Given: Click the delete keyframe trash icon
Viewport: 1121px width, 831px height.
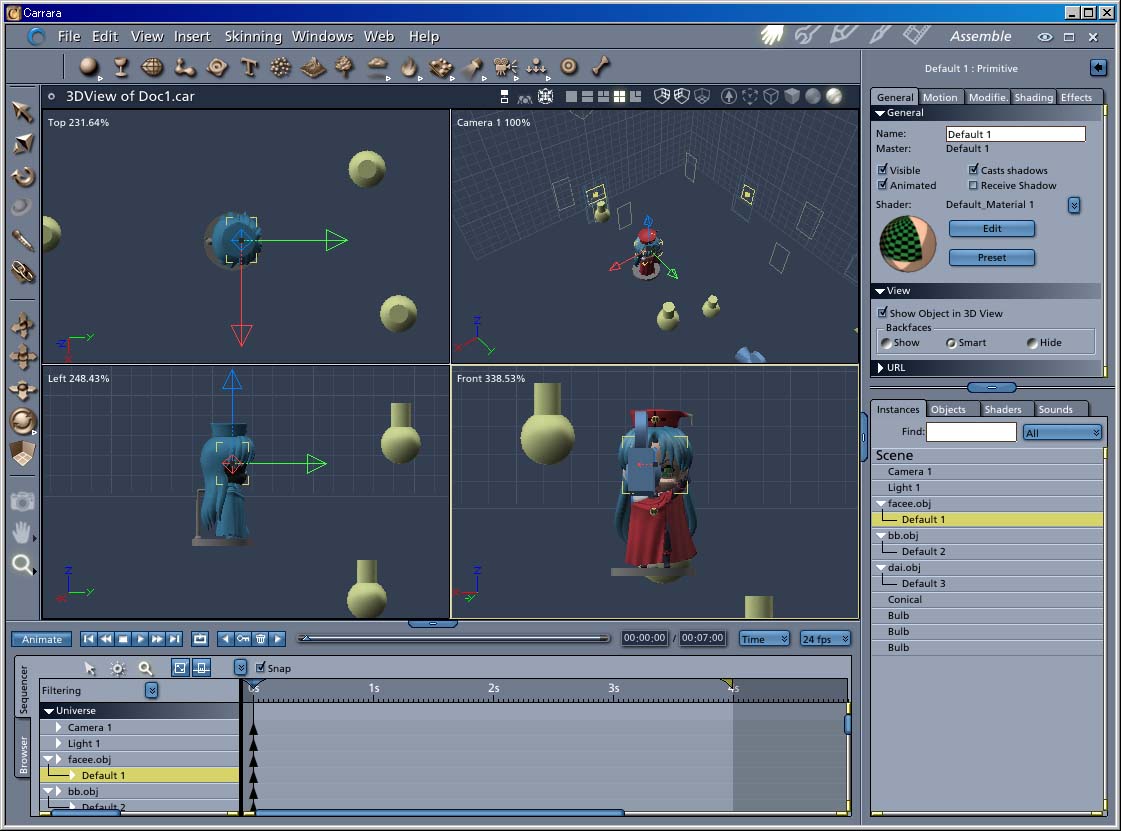Looking at the screenshot, I should click(260, 639).
